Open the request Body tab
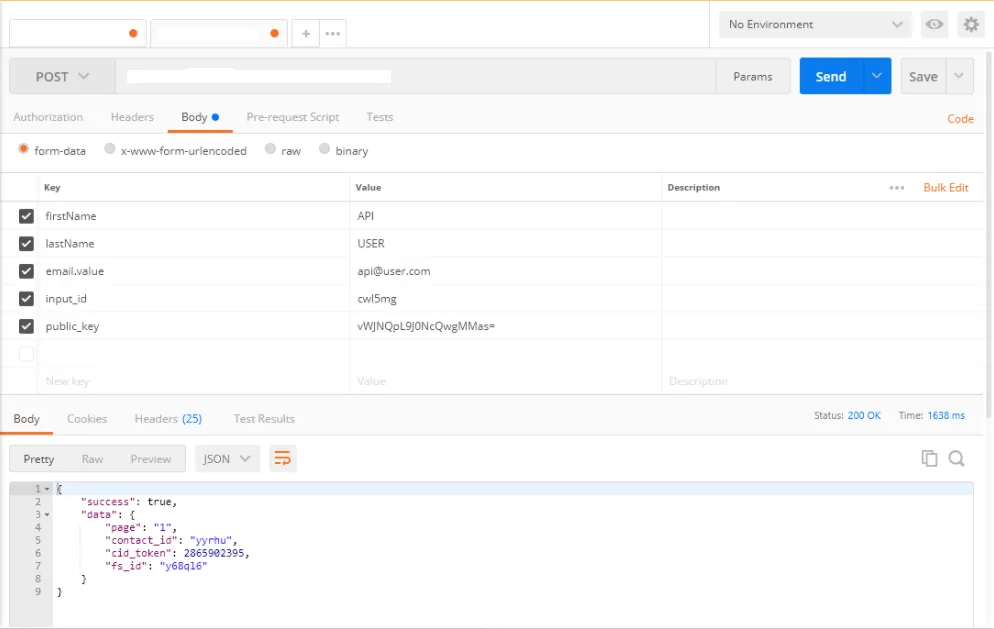 200,117
